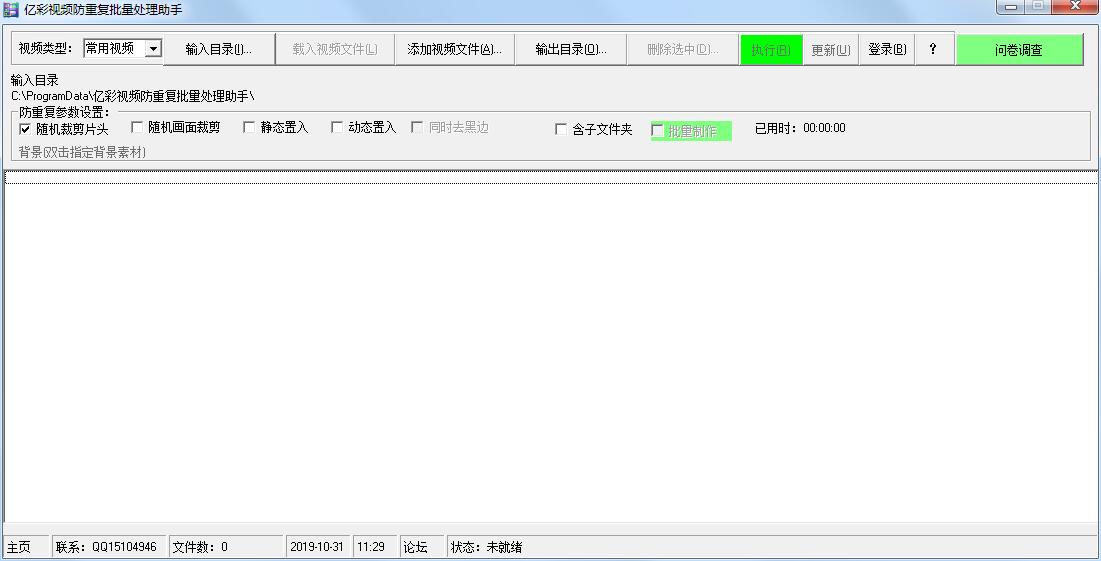The image size is (1101, 561).
Task: Open the 视频类型 dropdown arrow
Action: point(153,49)
